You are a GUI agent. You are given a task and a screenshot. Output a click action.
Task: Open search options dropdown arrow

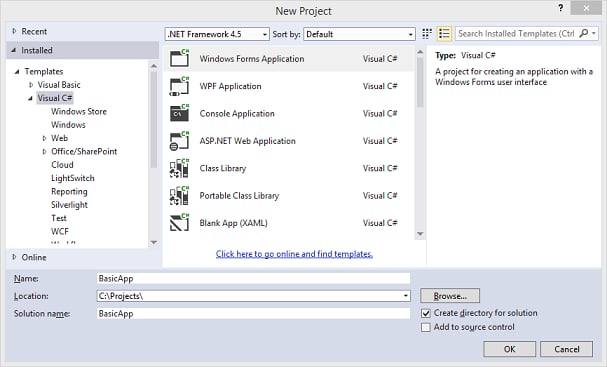[x=593, y=34]
